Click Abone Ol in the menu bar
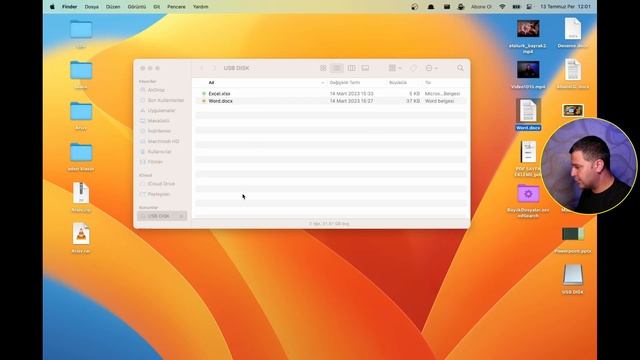Viewport: 640px width, 360px height. [x=481, y=7]
